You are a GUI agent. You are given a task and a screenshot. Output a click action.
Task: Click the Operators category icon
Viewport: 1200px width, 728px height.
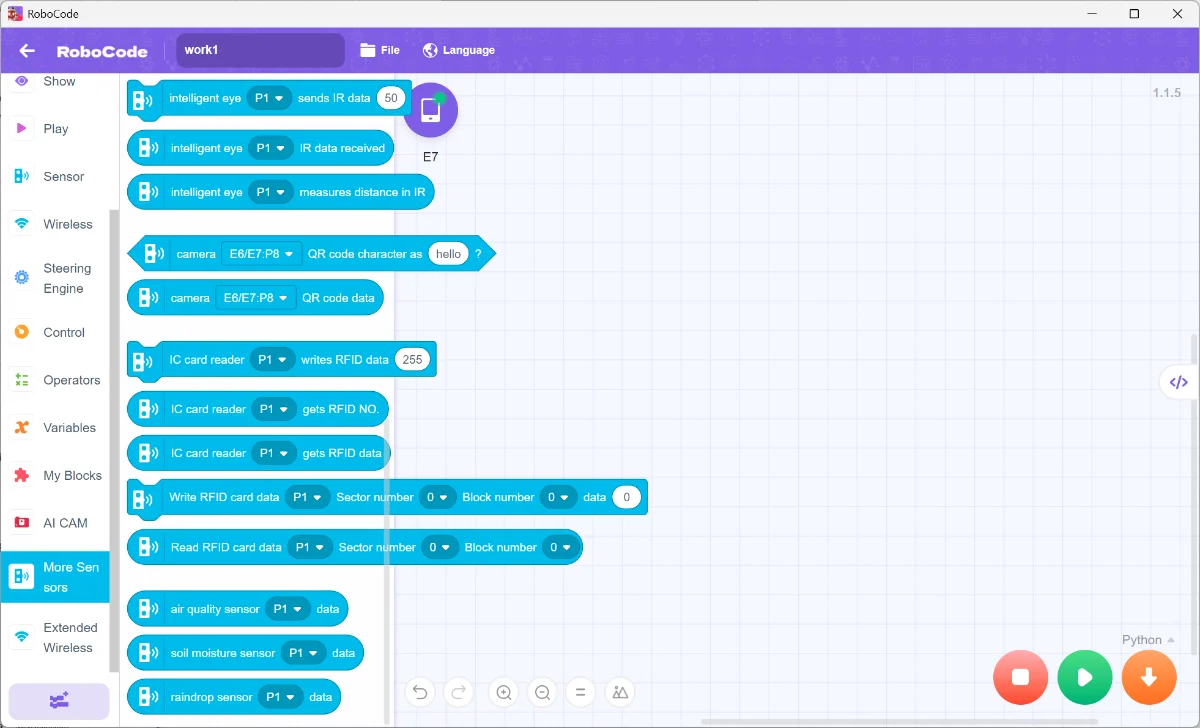22,380
